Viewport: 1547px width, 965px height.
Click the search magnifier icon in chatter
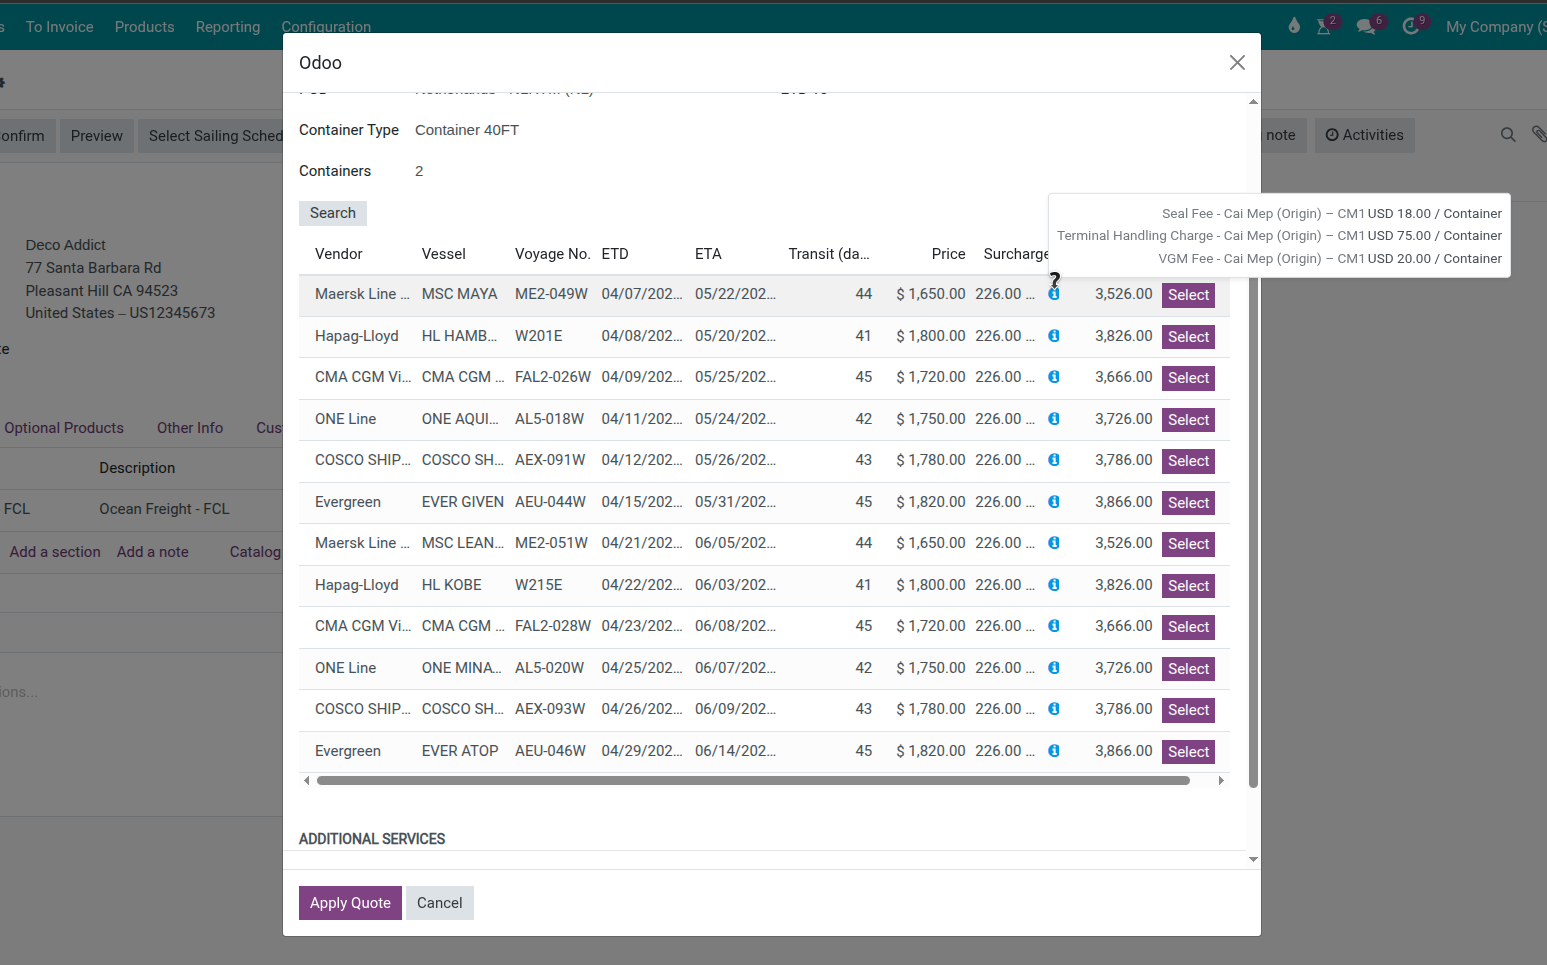(x=1508, y=135)
